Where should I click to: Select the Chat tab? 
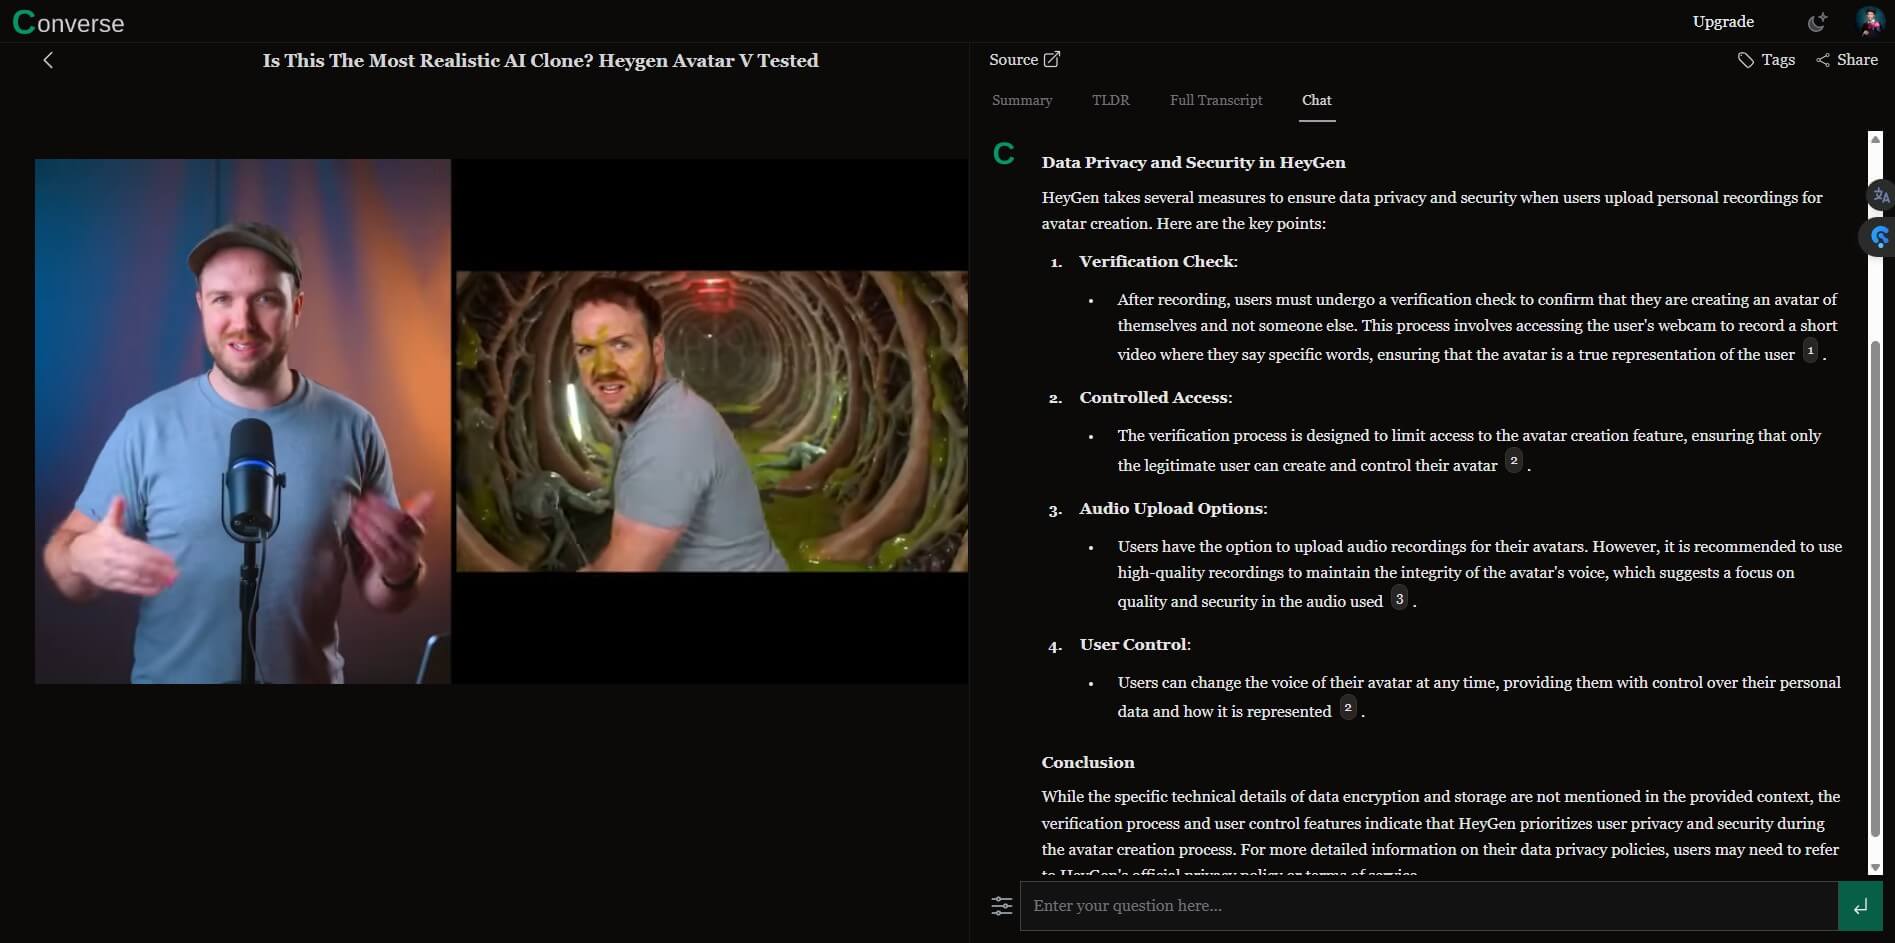click(1317, 100)
